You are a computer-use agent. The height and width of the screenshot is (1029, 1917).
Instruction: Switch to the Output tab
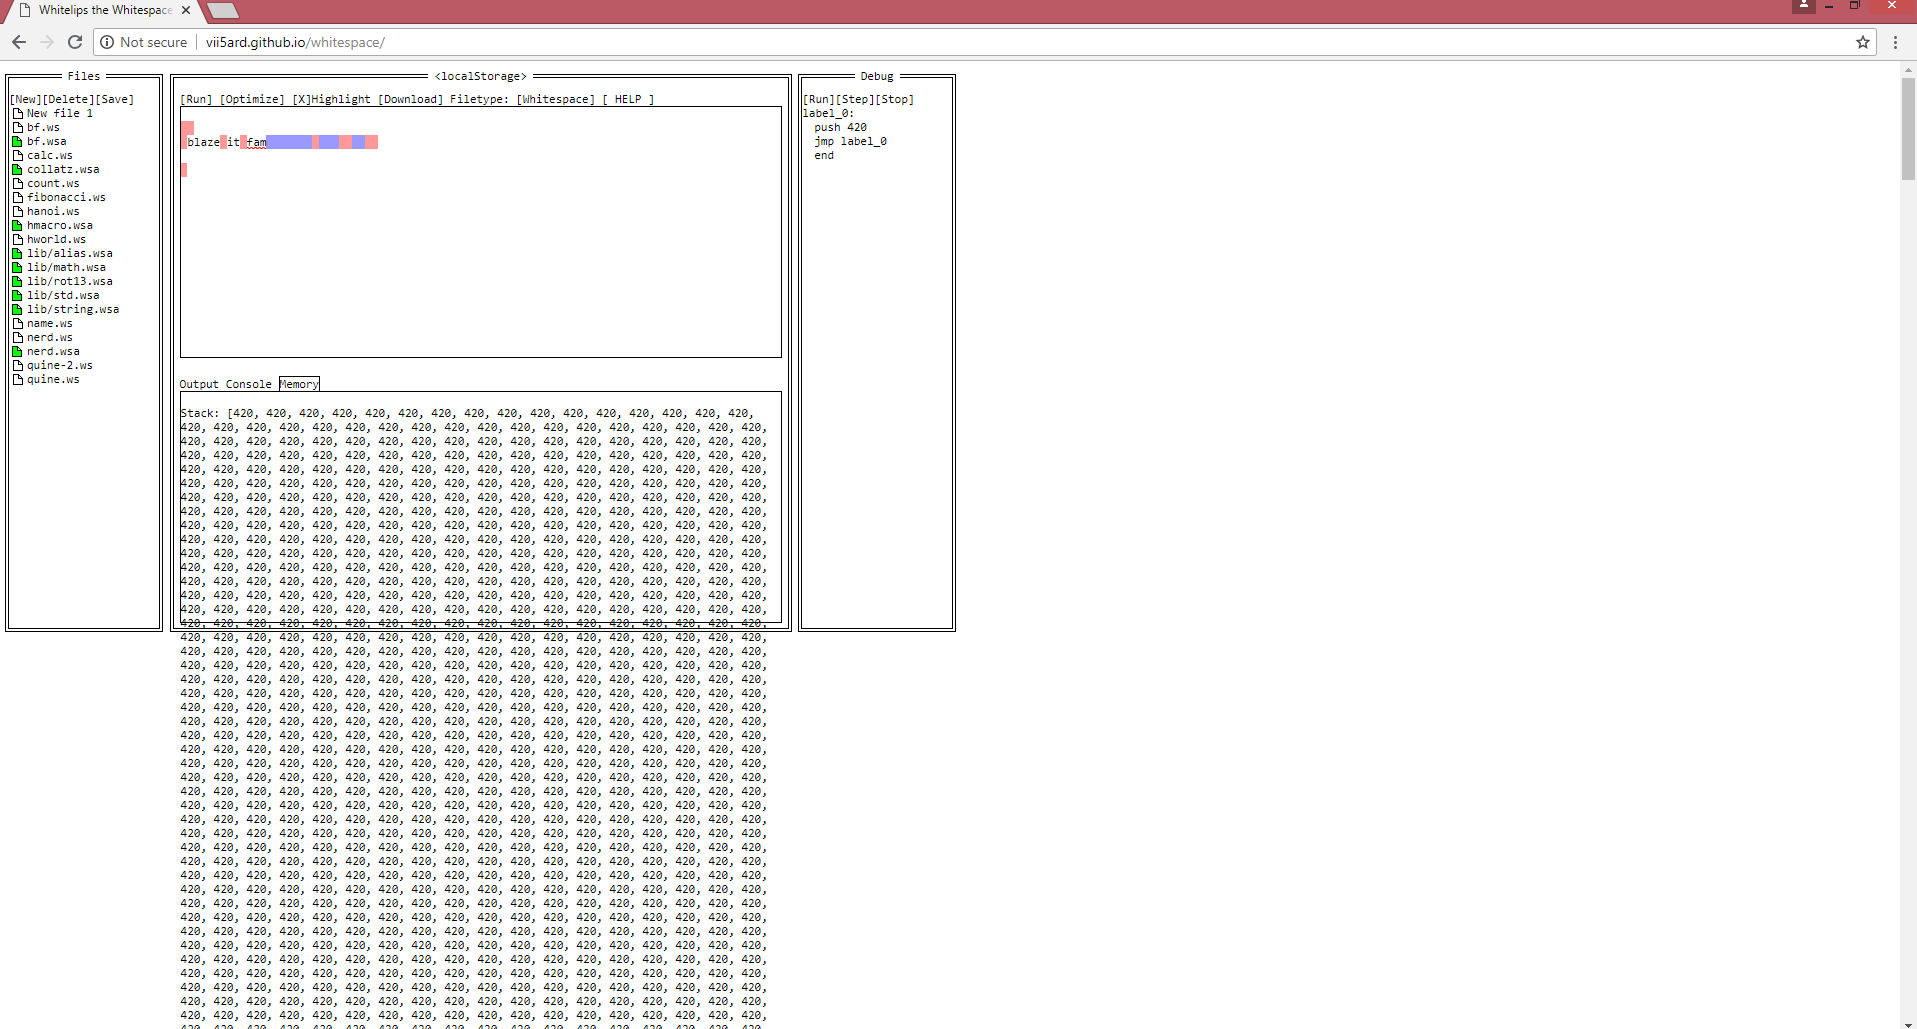[199, 384]
